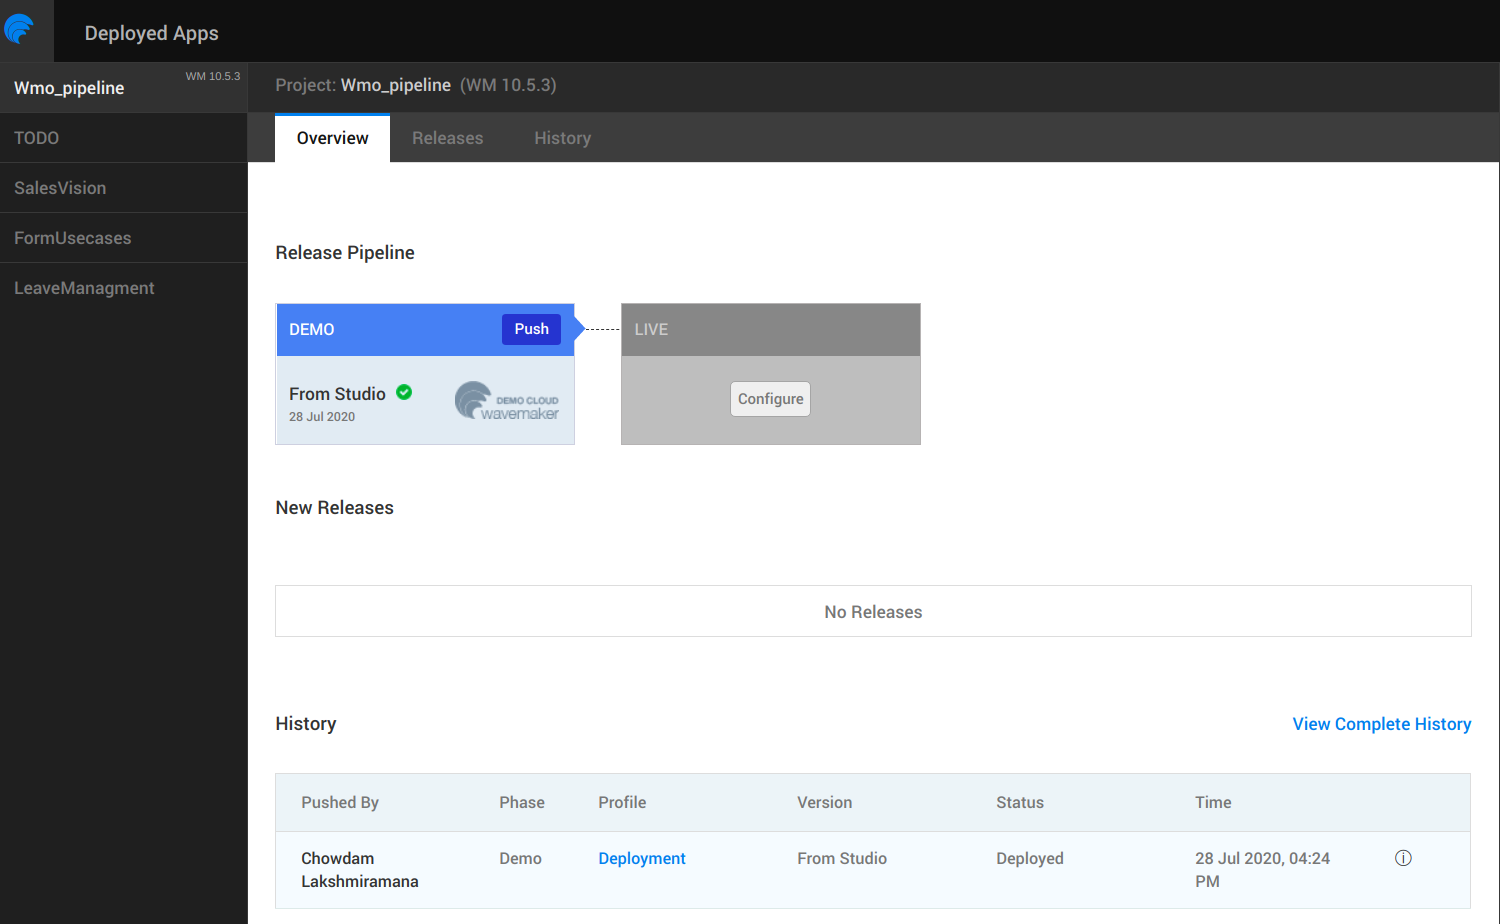
Task: Open the info icon in the history row
Action: click(1403, 858)
